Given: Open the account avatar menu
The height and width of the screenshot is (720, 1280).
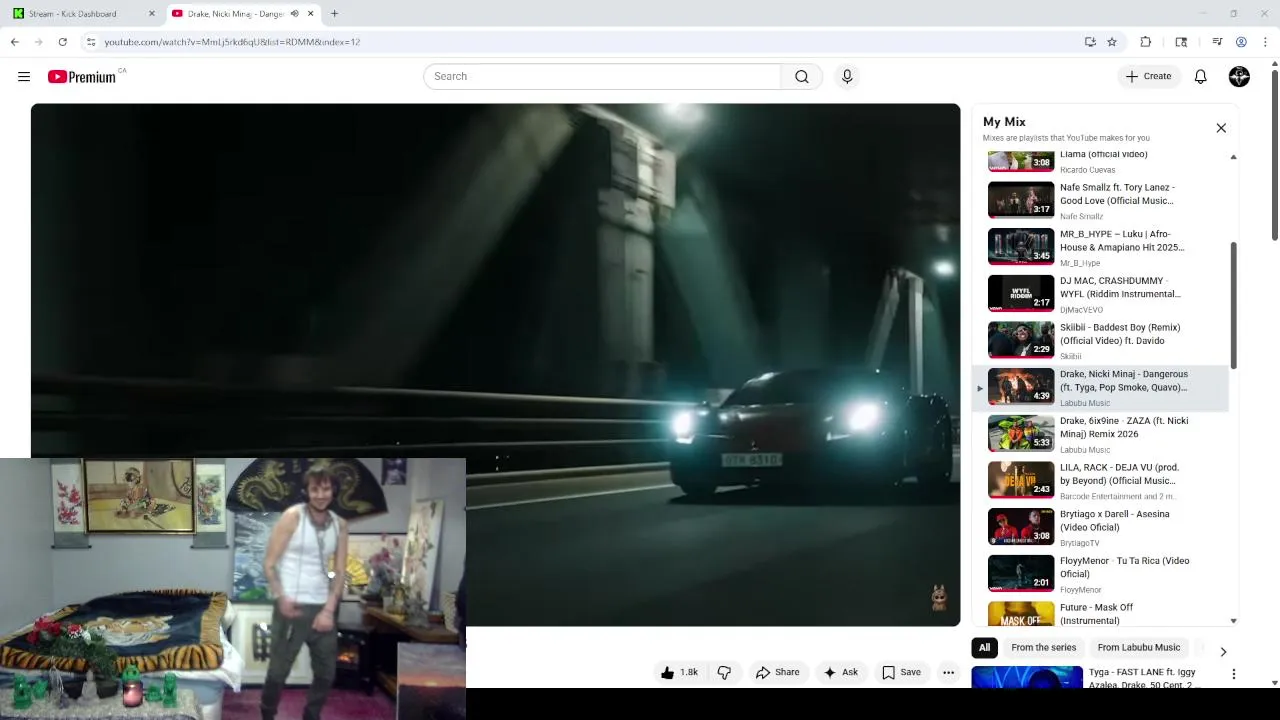Looking at the screenshot, I should point(1239,76).
